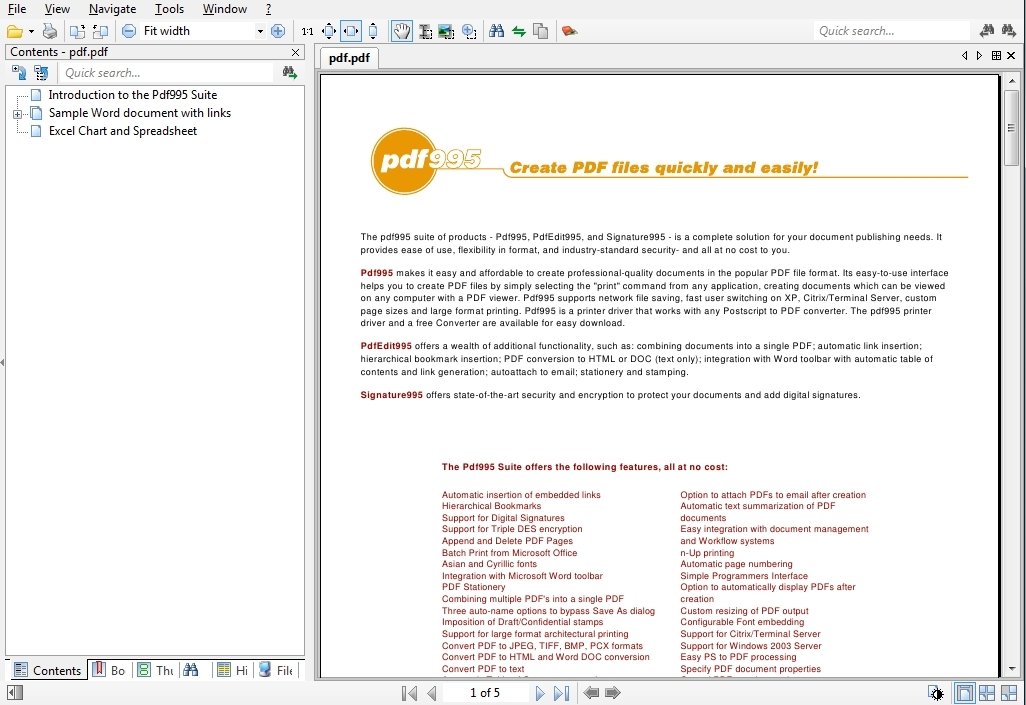Zoom out with the minus button
The height and width of the screenshot is (705, 1026).
tap(129, 31)
